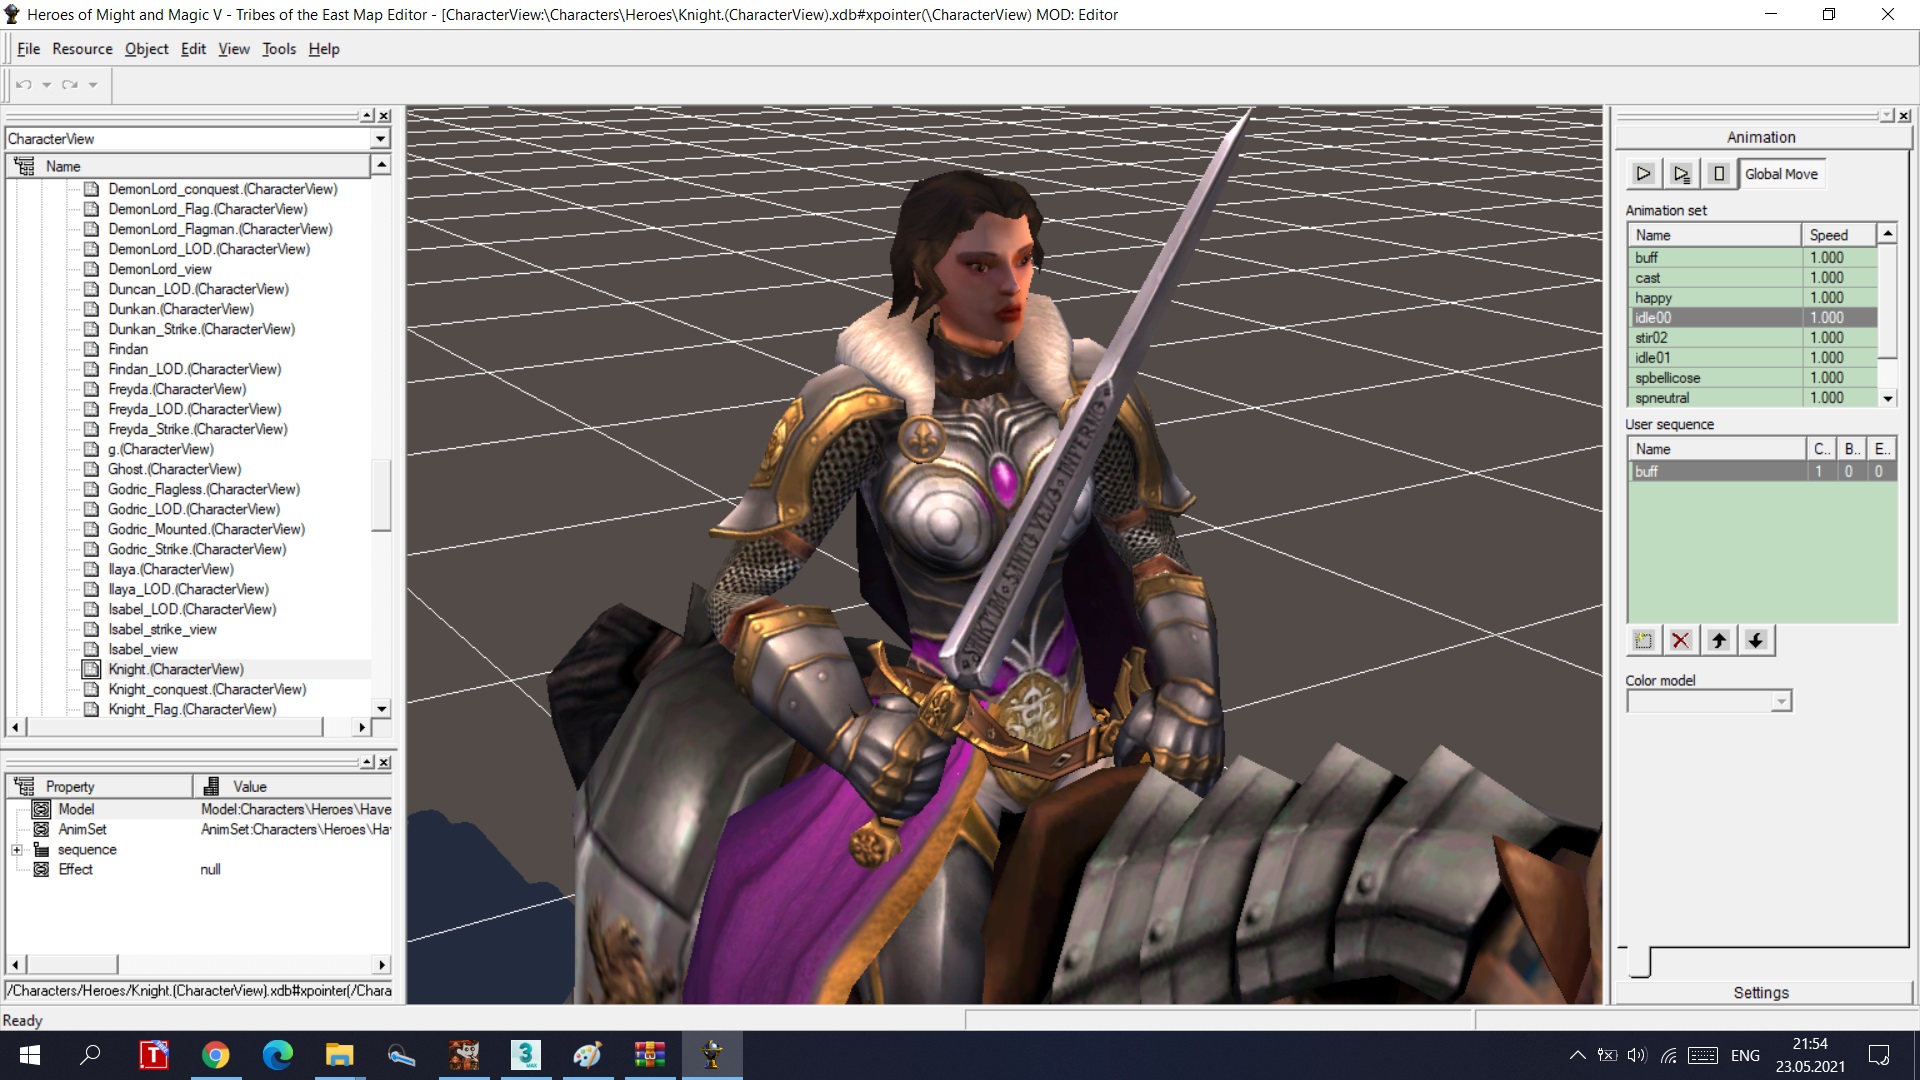The image size is (1920, 1080).
Task: Click the Animation panel title tab
Action: click(1761, 137)
